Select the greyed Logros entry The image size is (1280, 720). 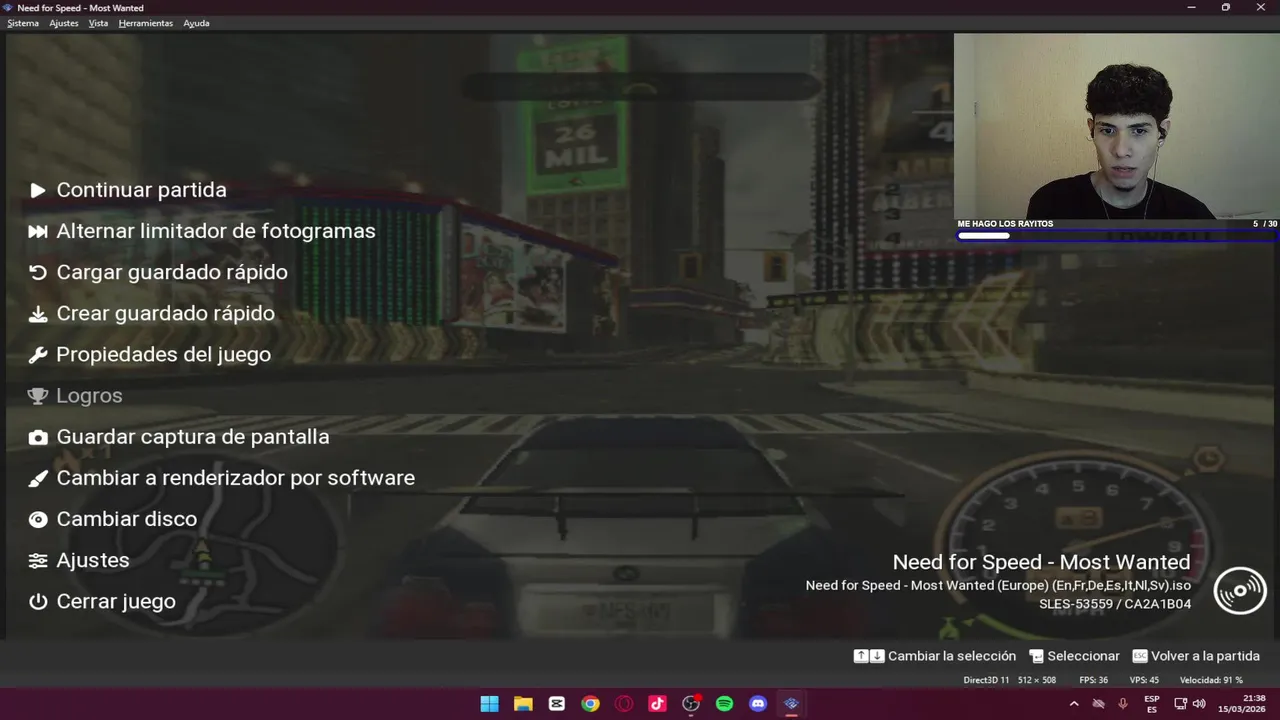(x=89, y=396)
